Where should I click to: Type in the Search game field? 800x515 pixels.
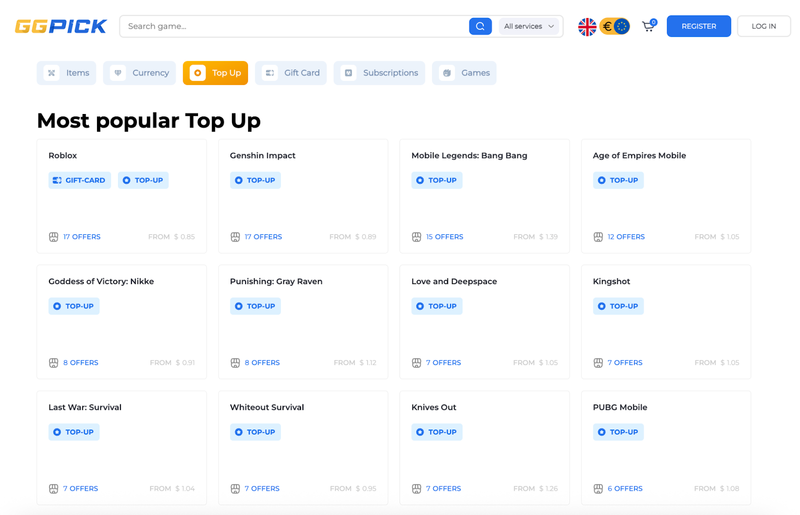click(295, 26)
